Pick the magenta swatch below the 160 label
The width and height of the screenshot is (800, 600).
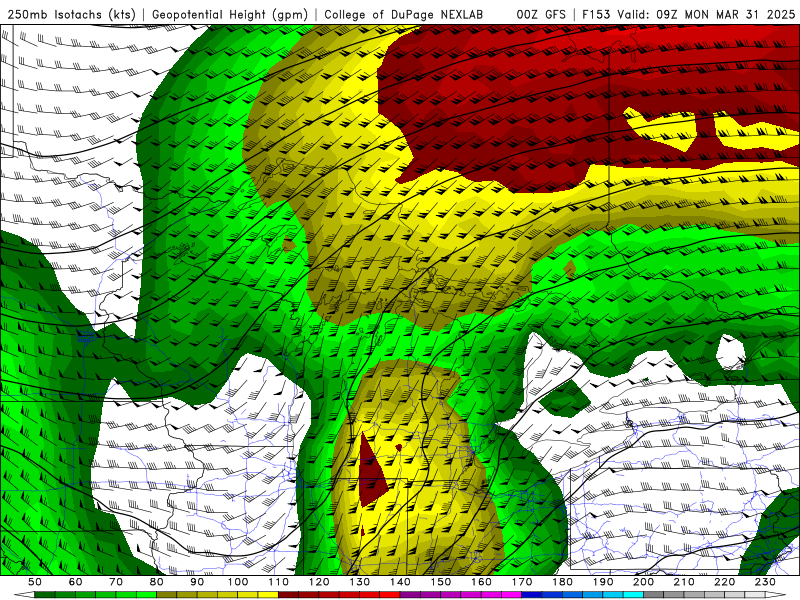(x=491, y=595)
